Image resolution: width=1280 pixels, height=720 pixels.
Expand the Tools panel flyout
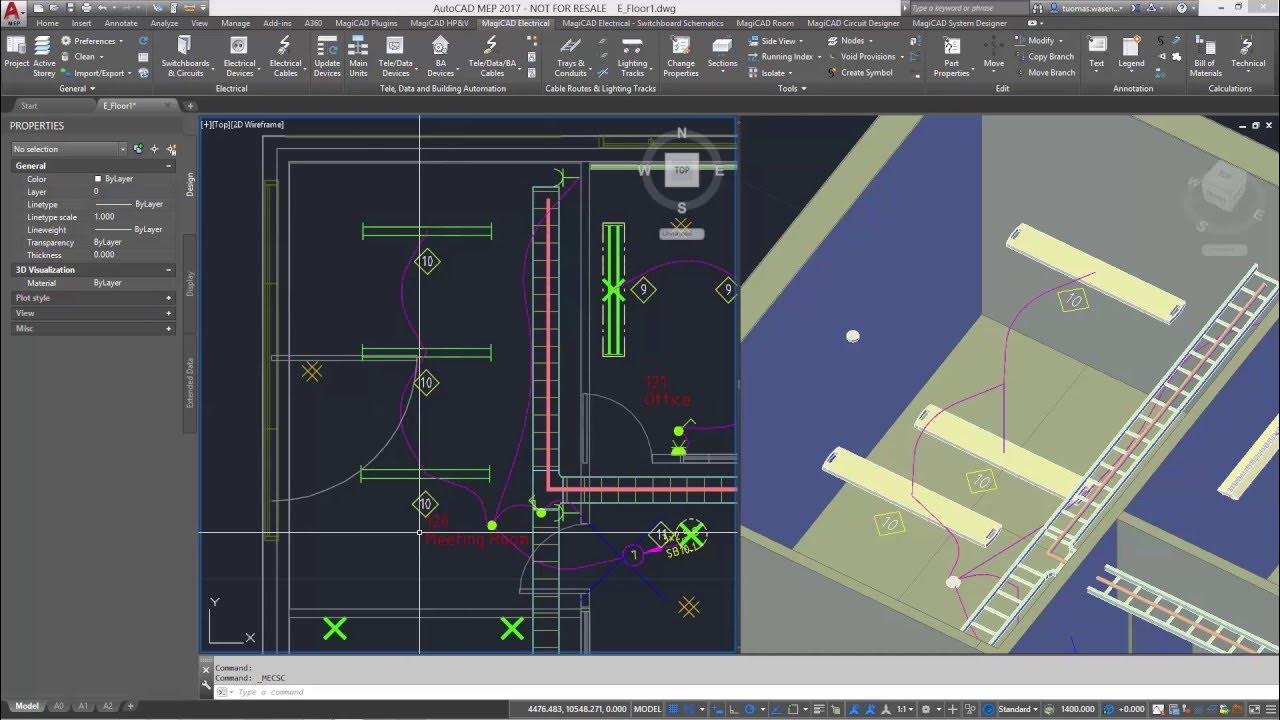[x=792, y=88]
